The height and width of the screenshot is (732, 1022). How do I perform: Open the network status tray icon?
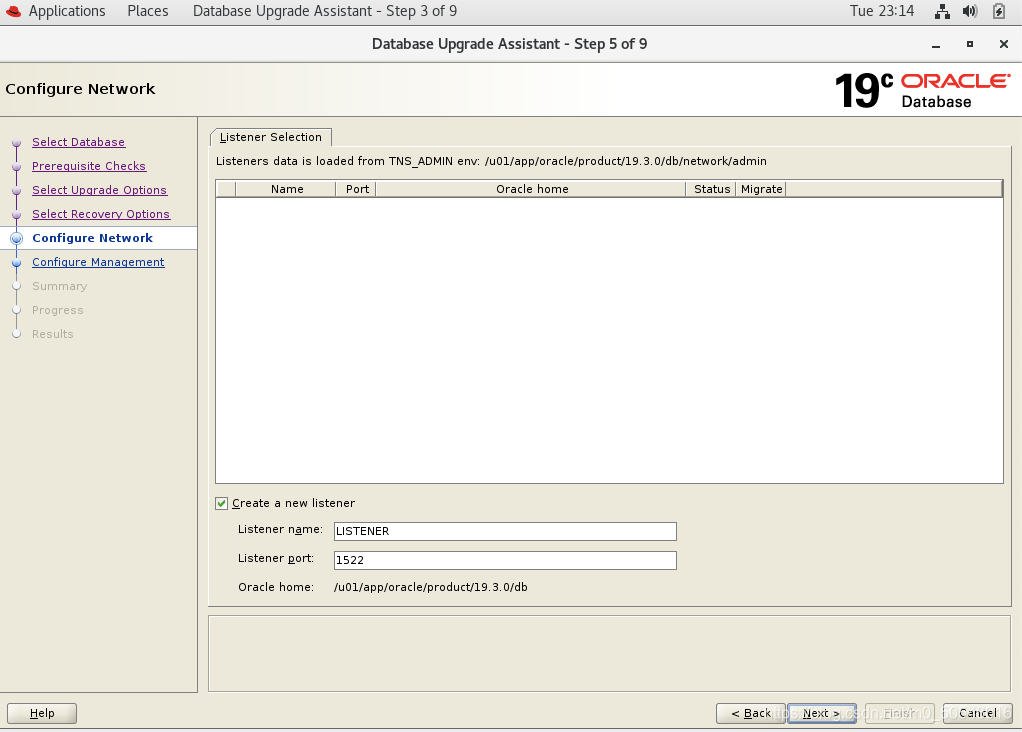click(942, 11)
